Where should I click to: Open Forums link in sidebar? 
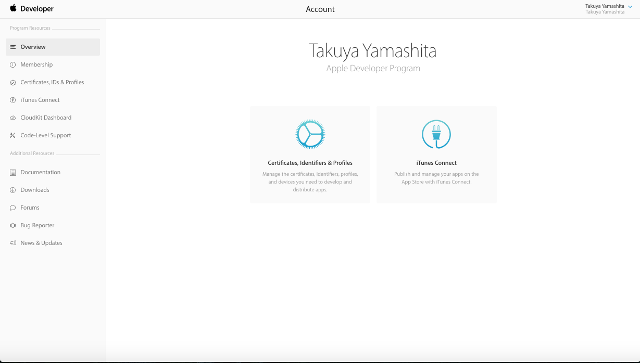[30, 207]
